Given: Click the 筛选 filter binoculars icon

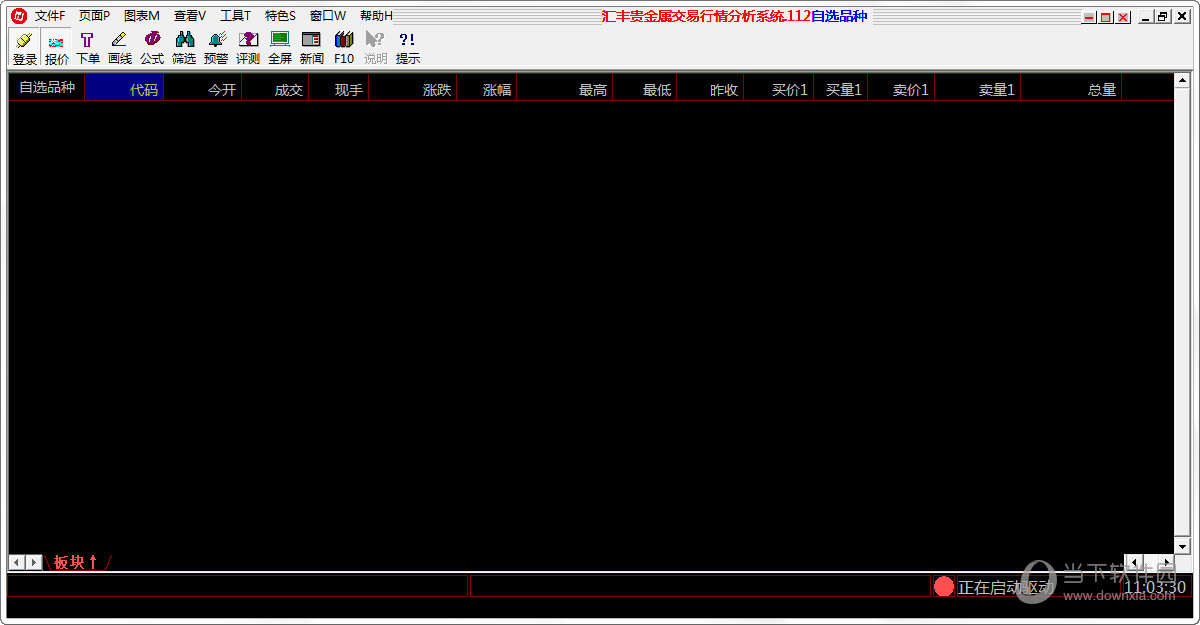Looking at the screenshot, I should (x=184, y=47).
